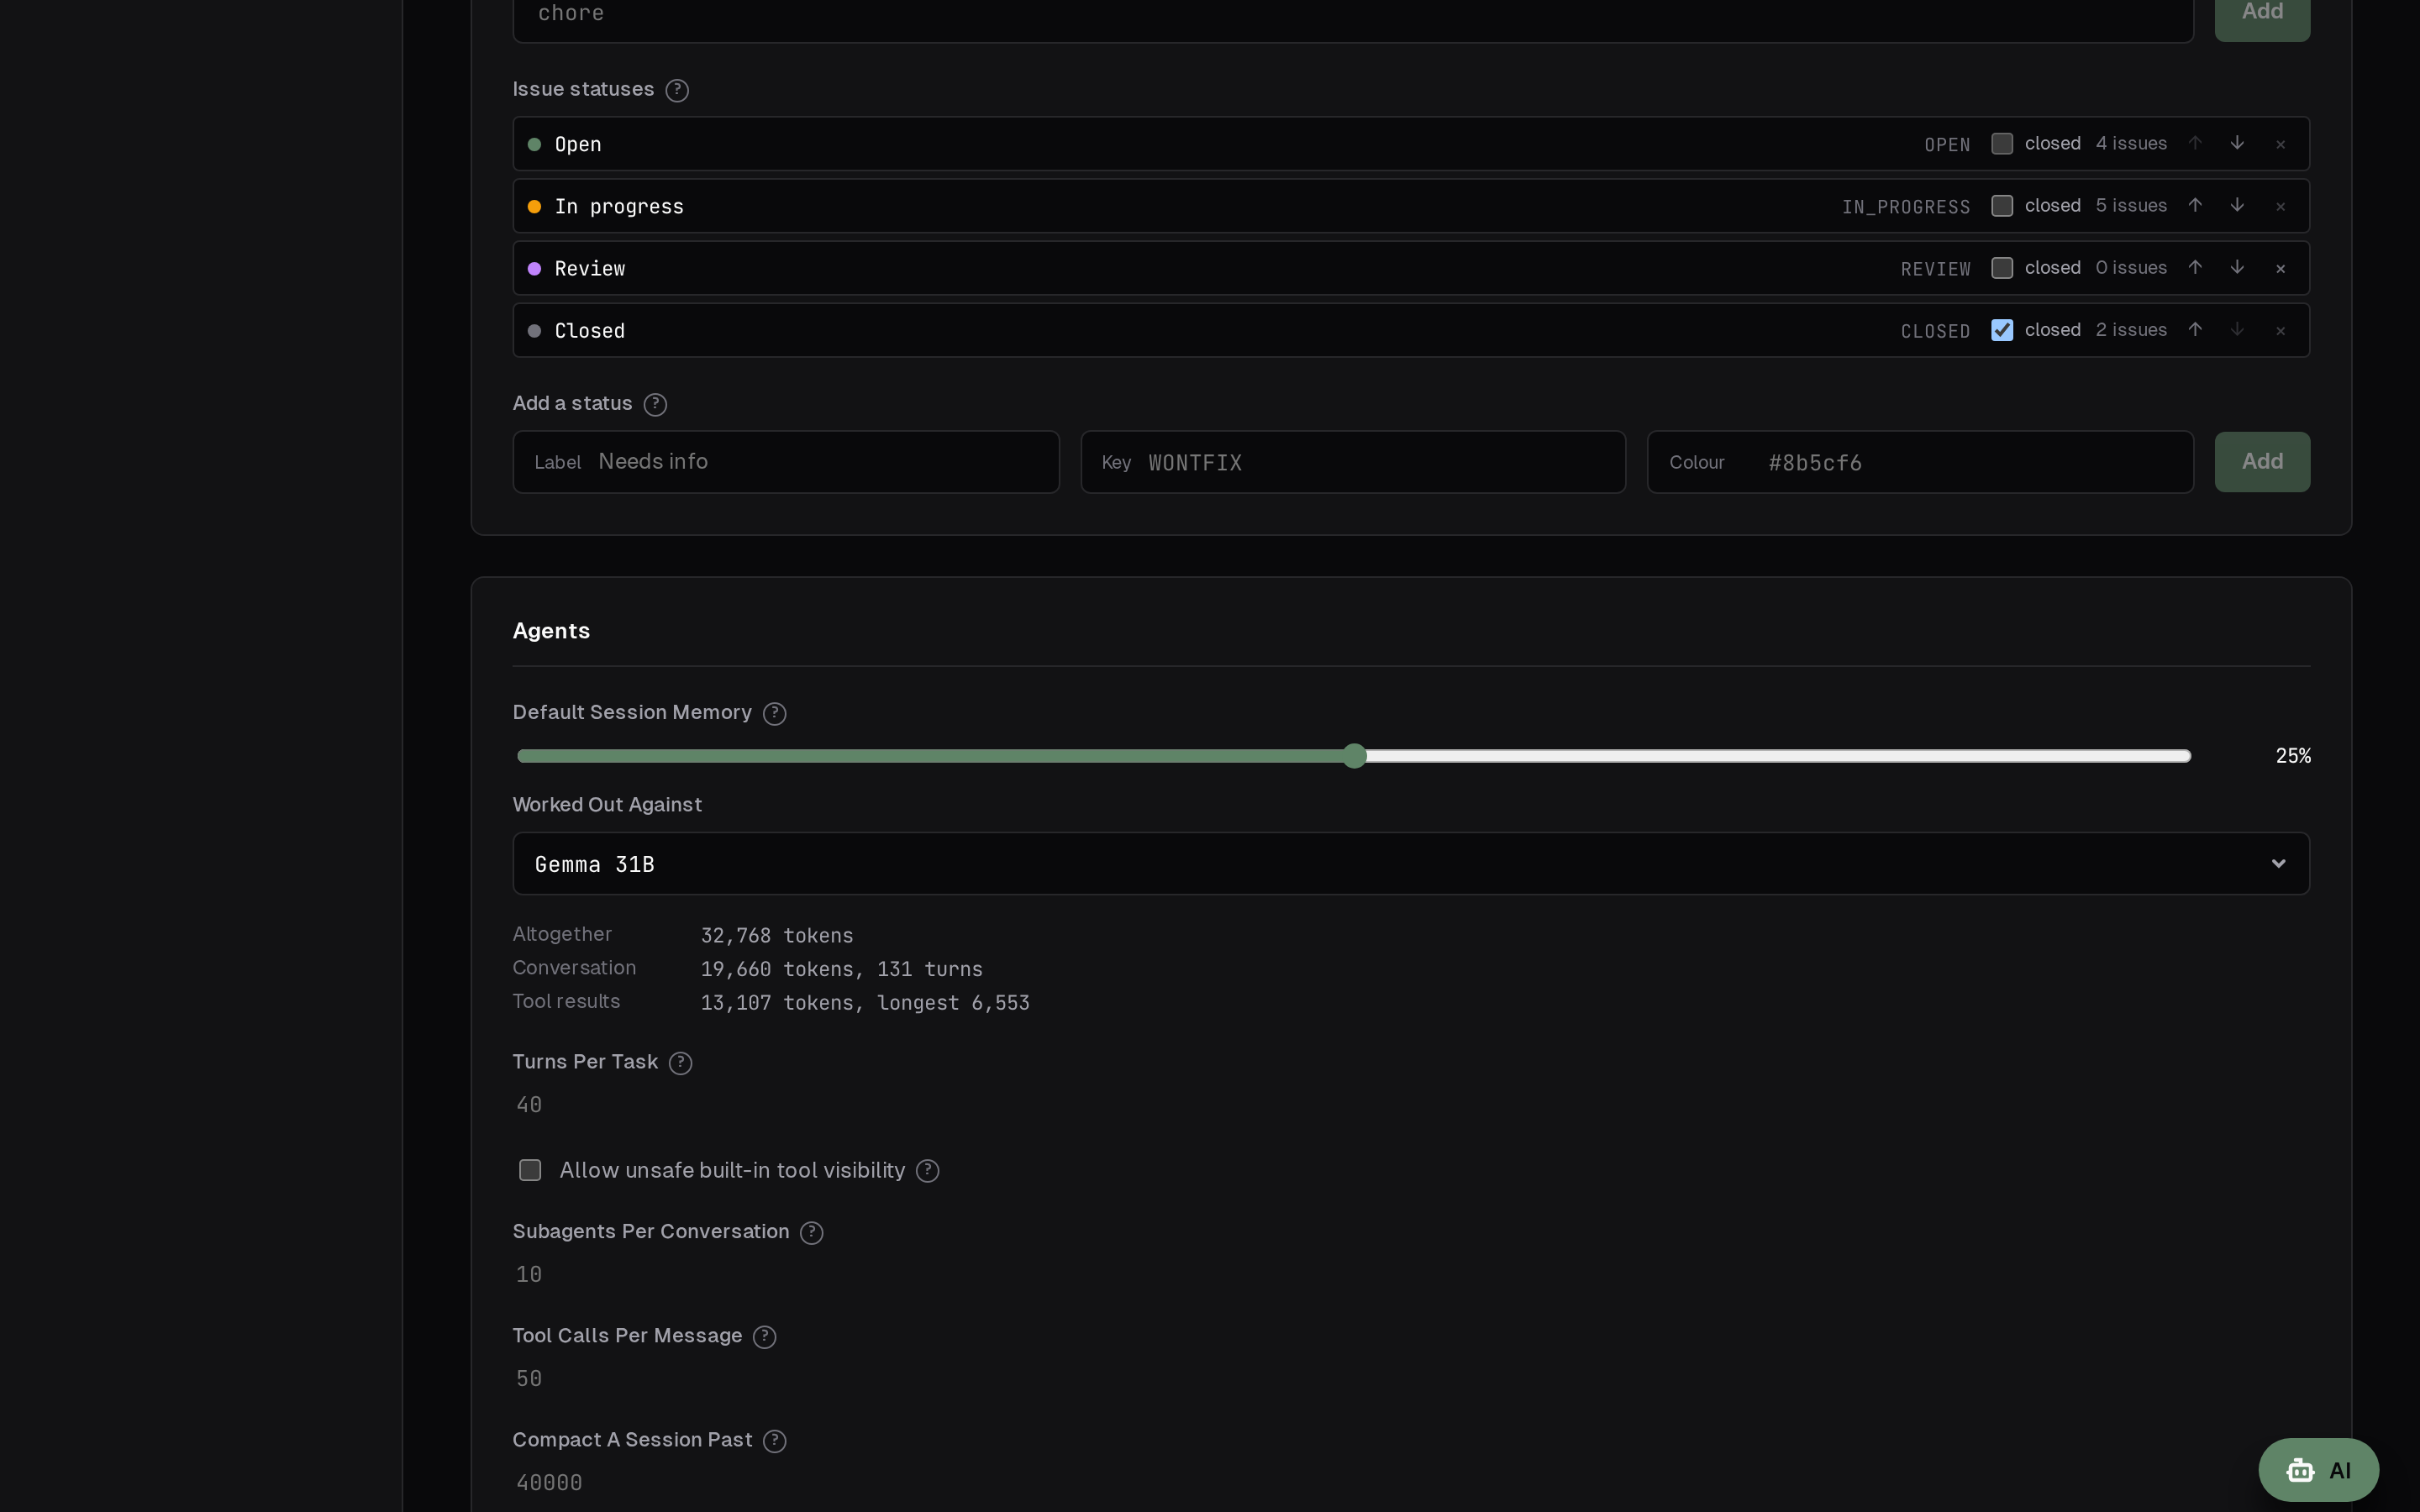Screen dimensions: 2420x1512
Task: Show help for Turns Per Task
Action: 680,1063
